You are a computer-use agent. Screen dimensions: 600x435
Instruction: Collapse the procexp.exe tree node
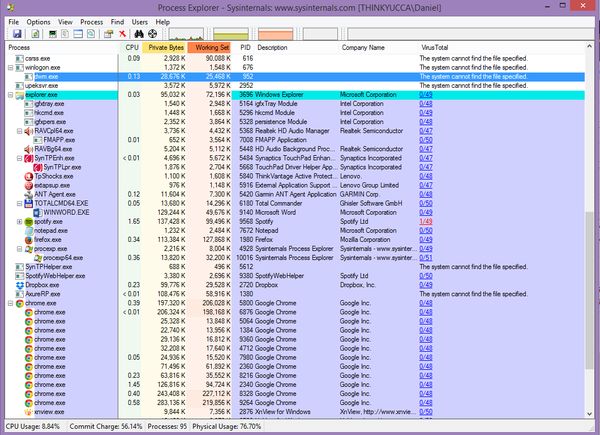(20, 249)
